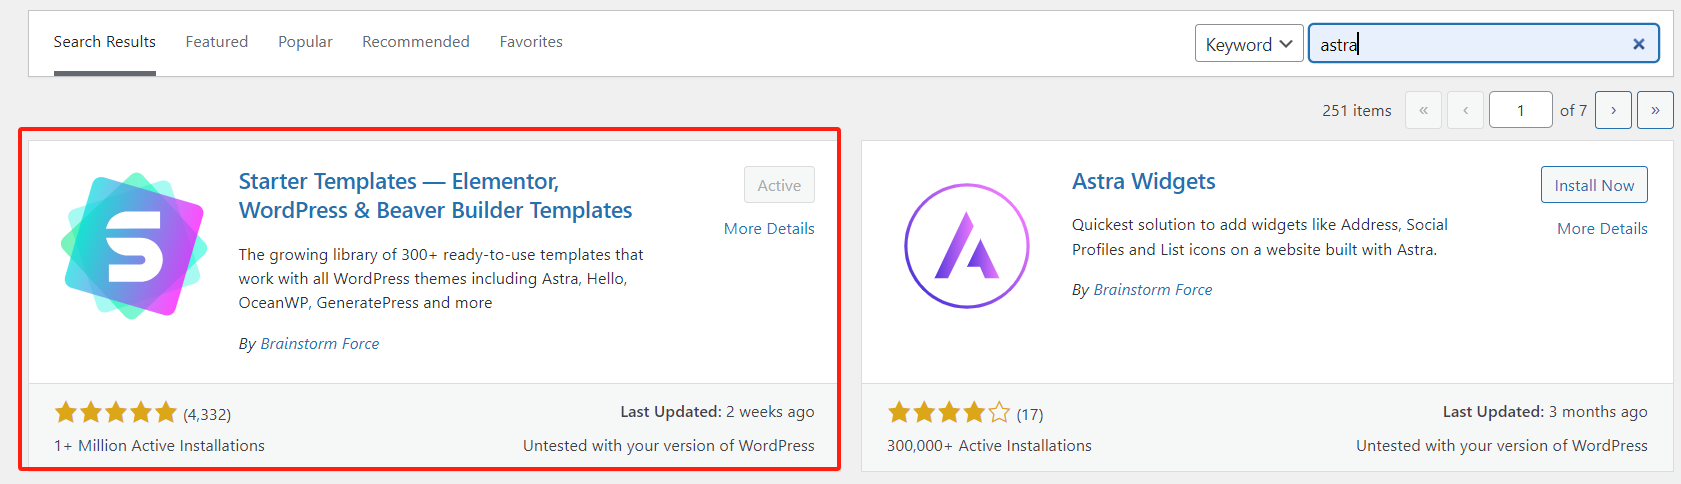Image resolution: width=1681 pixels, height=484 pixels.
Task: Click the current page number field
Action: tap(1521, 110)
